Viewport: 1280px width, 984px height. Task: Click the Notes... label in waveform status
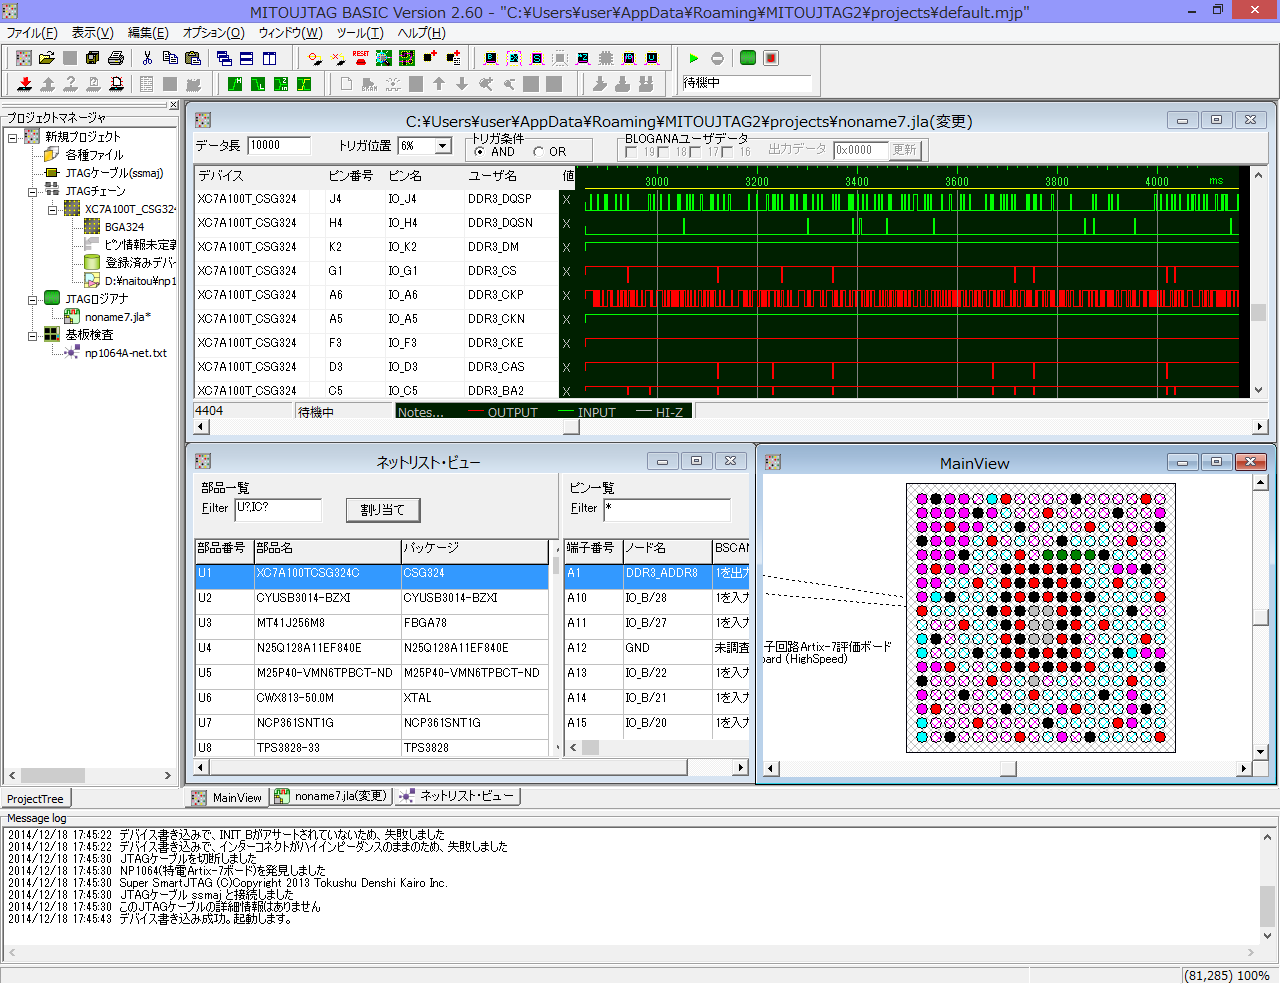[420, 412]
